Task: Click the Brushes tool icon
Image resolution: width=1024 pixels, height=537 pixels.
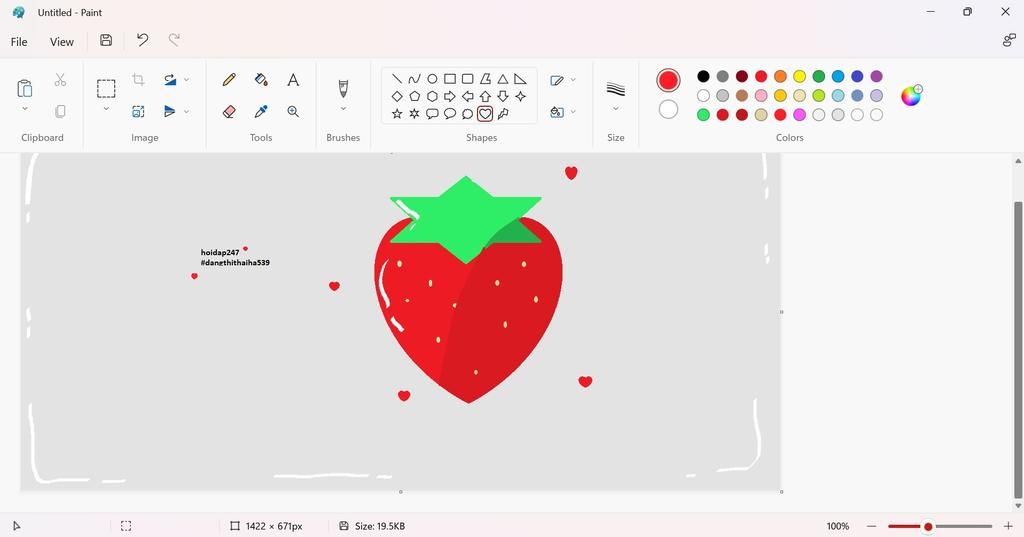Action: pyautogui.click(x=343, y=88)
